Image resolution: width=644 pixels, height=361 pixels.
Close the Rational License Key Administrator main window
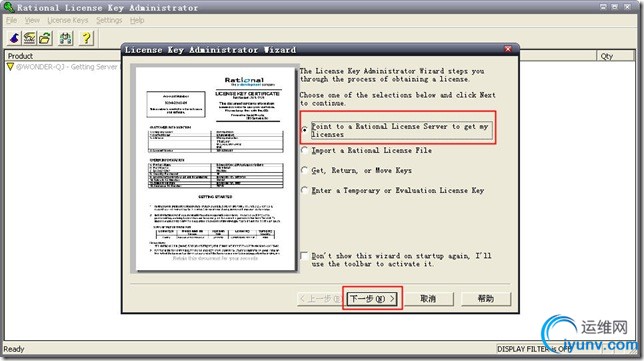tap(627, 7)
